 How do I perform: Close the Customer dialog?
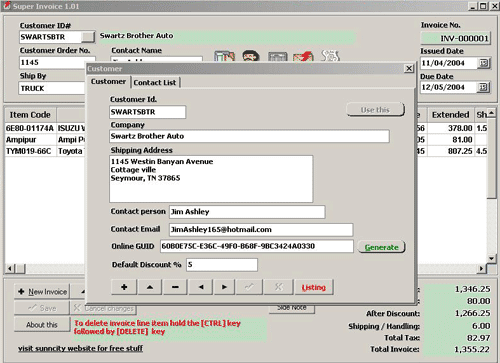click(409, 68)
